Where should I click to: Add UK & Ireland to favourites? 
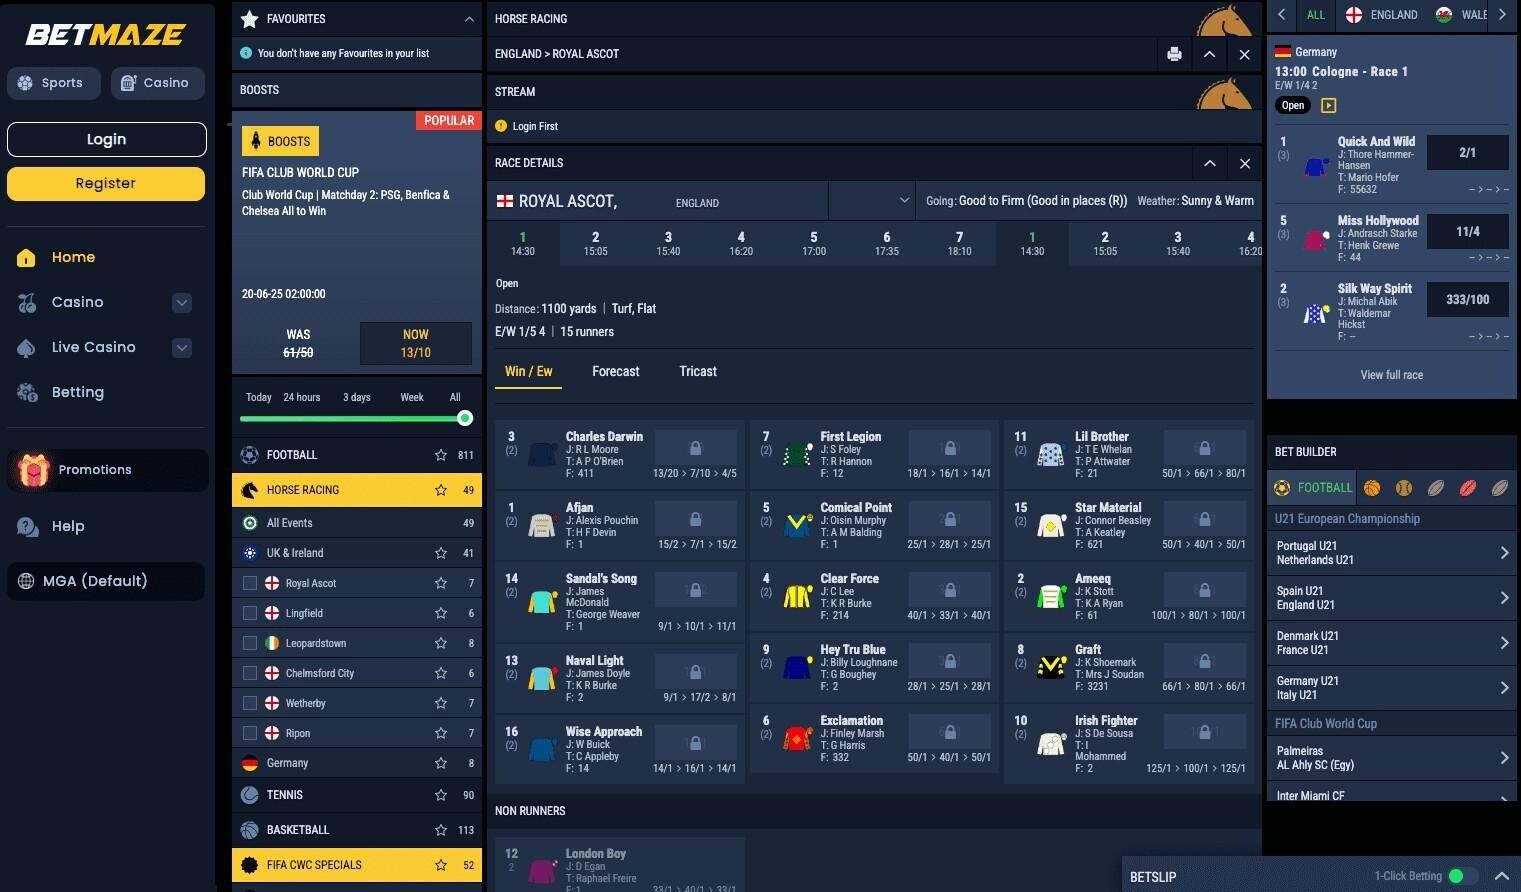(440, 553)
